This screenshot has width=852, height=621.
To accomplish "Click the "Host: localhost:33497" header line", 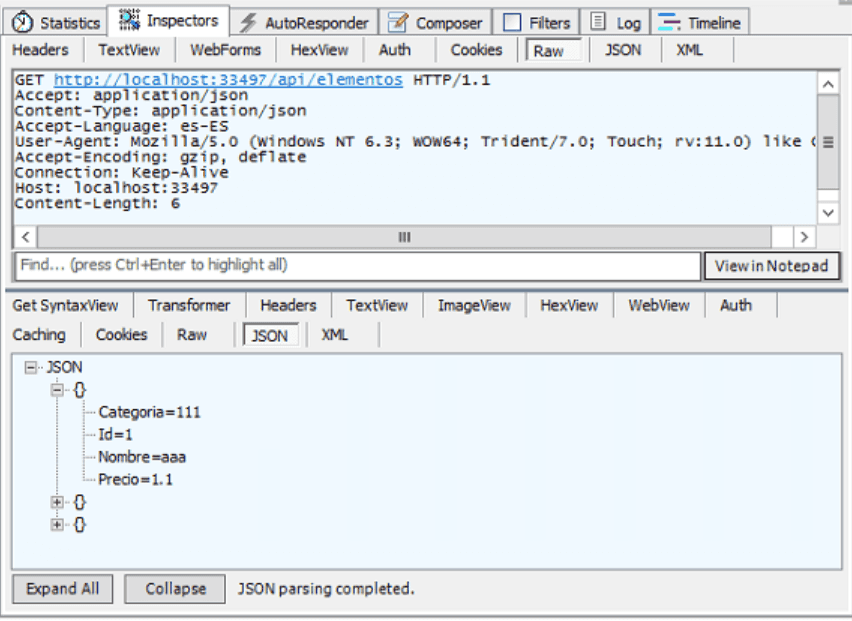I will [x=116, y=188].
